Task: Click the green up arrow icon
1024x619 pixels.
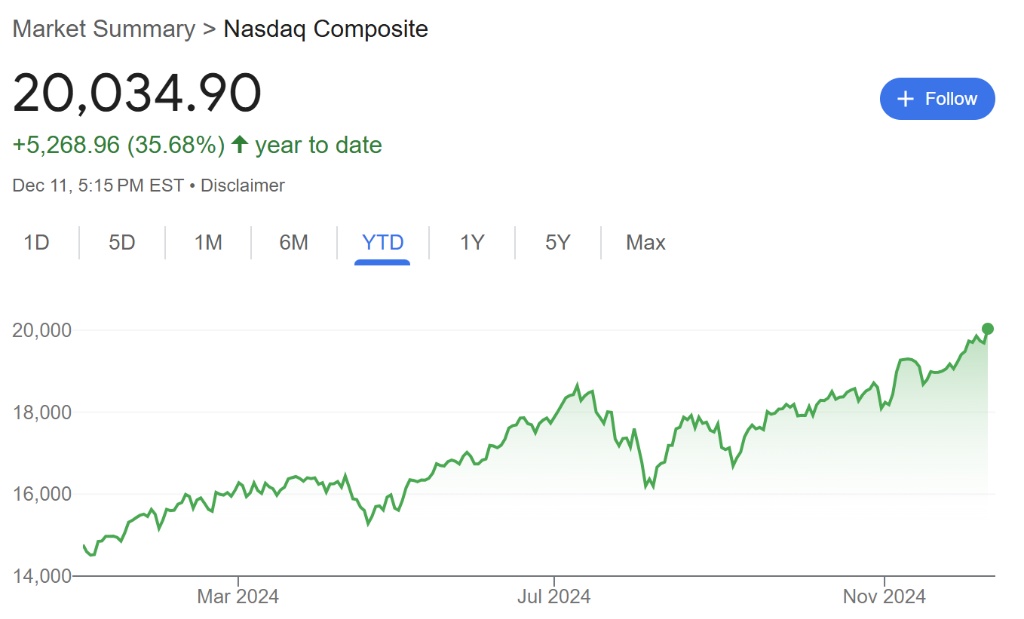Action: pos(239,145)
